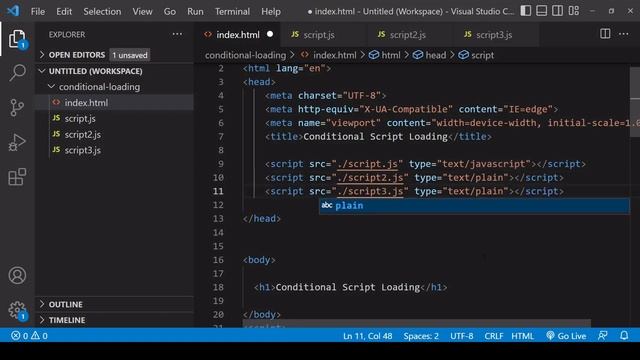Viewport: 640px width, 360px height.
Task: Click the notifications bell in status bar
Action: coord(624,336)
